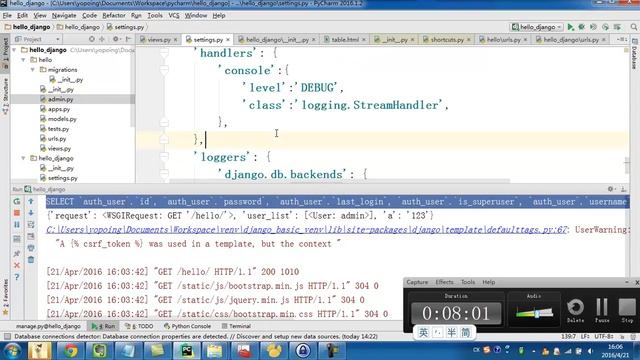Open the Structure side tab
This screenshot has width=640, height=360.
coord(5,96)
